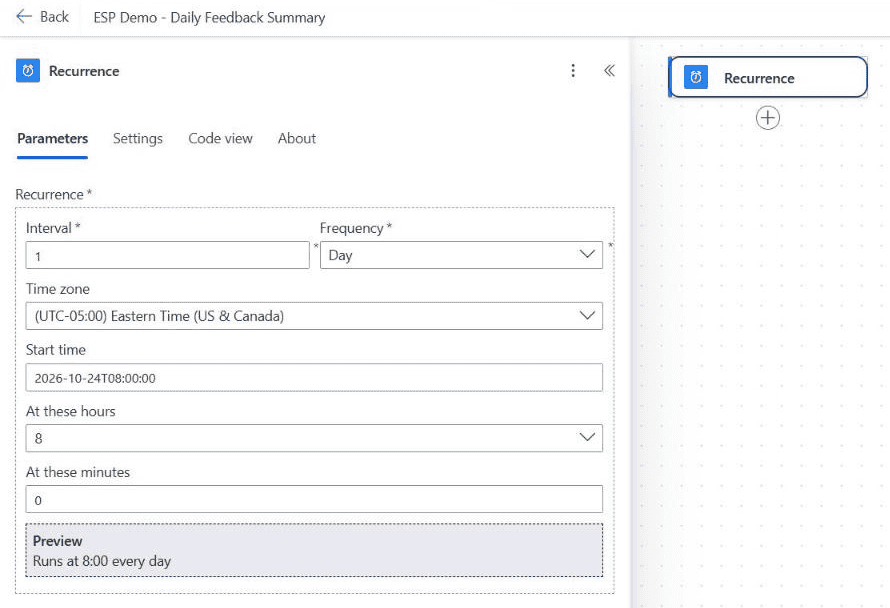Click the Recurrence section label above the form

(53, 194)
